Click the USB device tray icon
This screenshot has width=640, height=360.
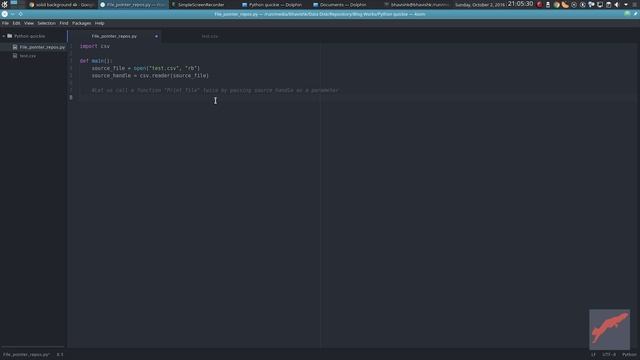[x=548, y=5]
